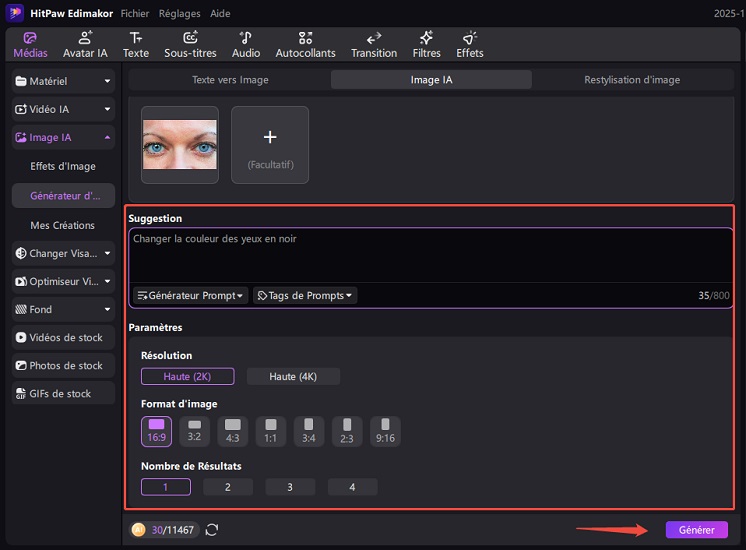Set number of results to 4
The height and width of the screenshot is (550, 746).
(352, 487)
